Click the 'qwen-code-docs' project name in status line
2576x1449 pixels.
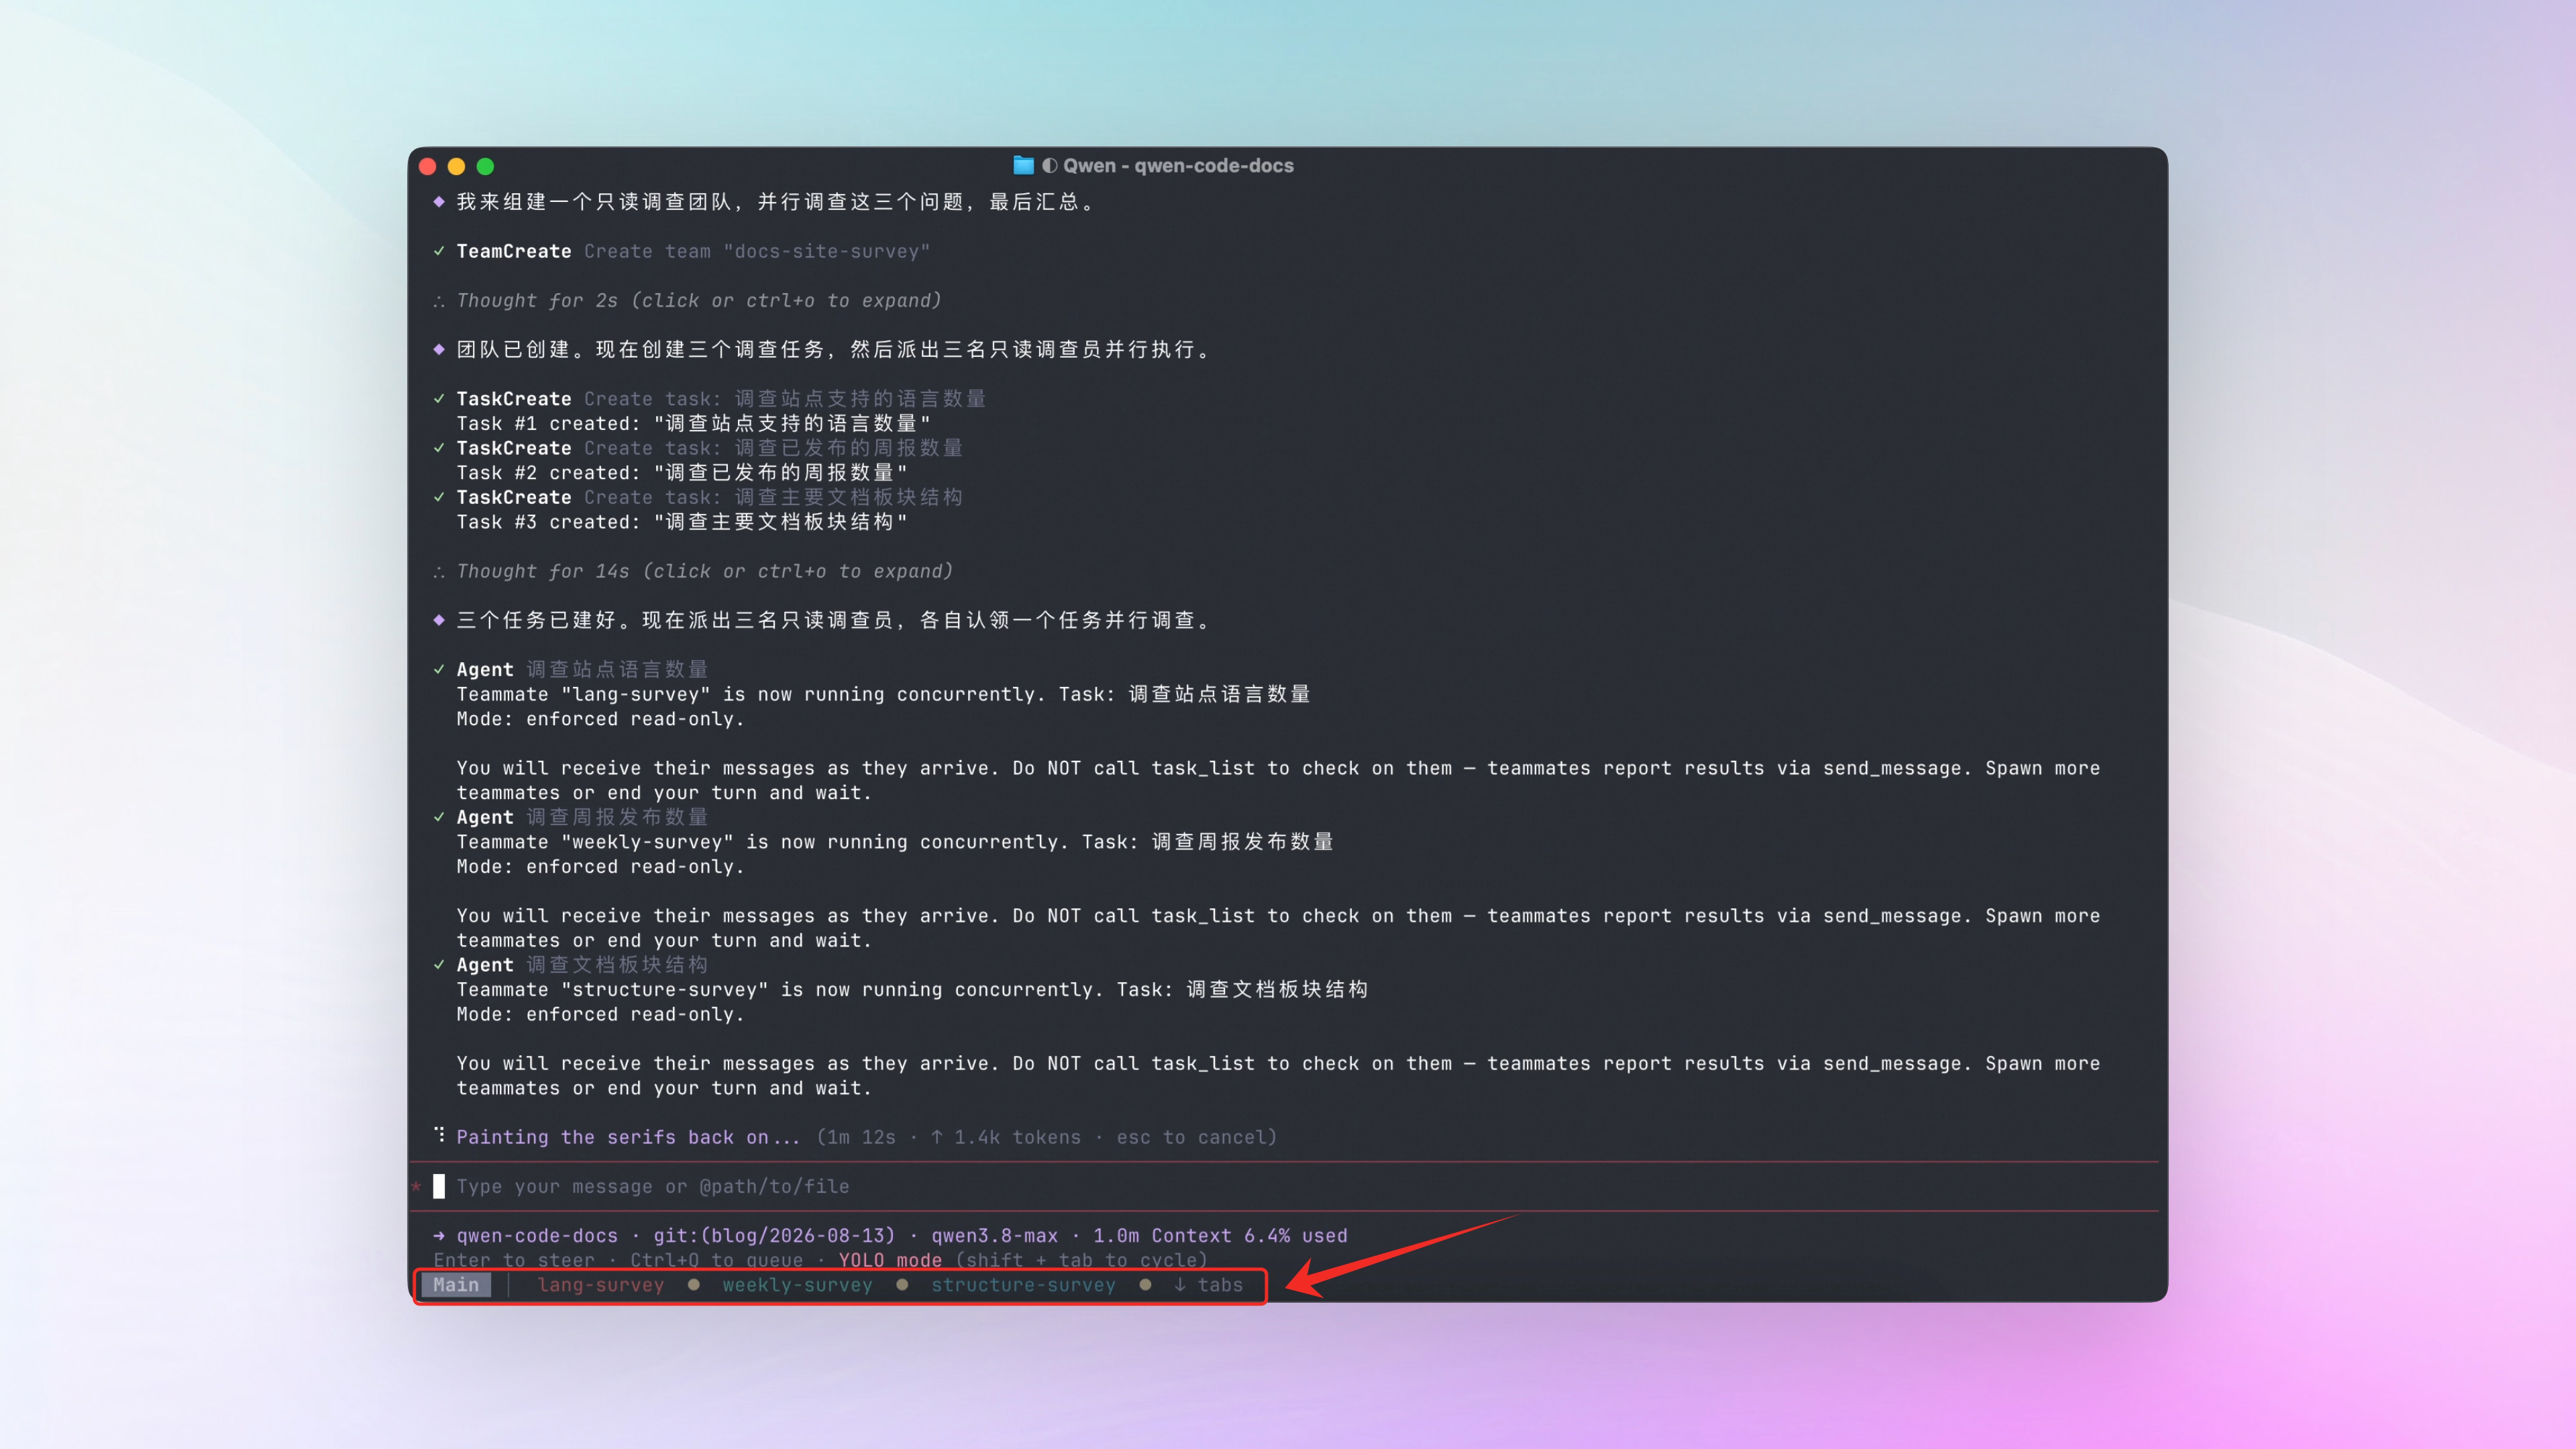coord(537,1236)
